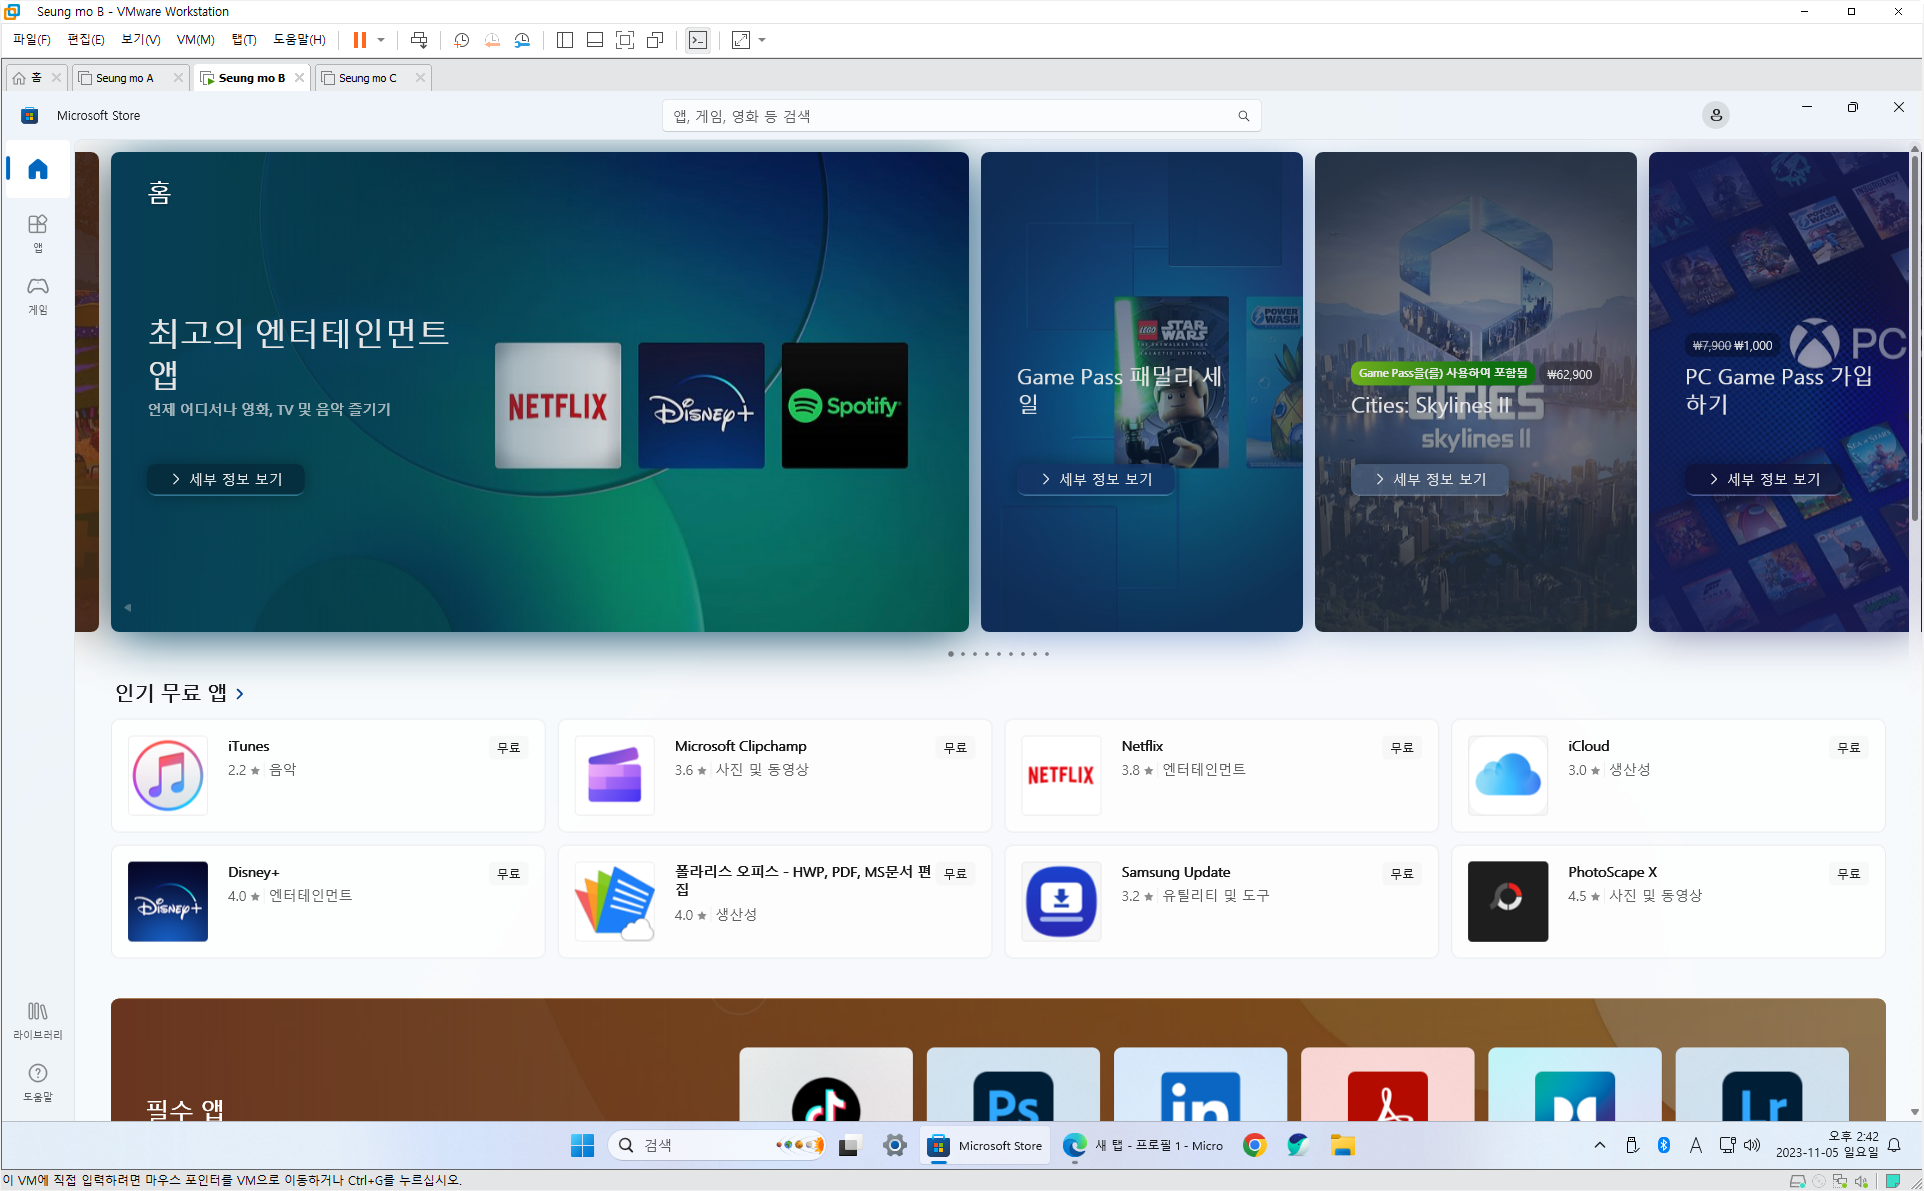Open the popular free apps list link
Viewport: 1924px width, 1191px height.
pyautogui.click(x=180, y=692)
